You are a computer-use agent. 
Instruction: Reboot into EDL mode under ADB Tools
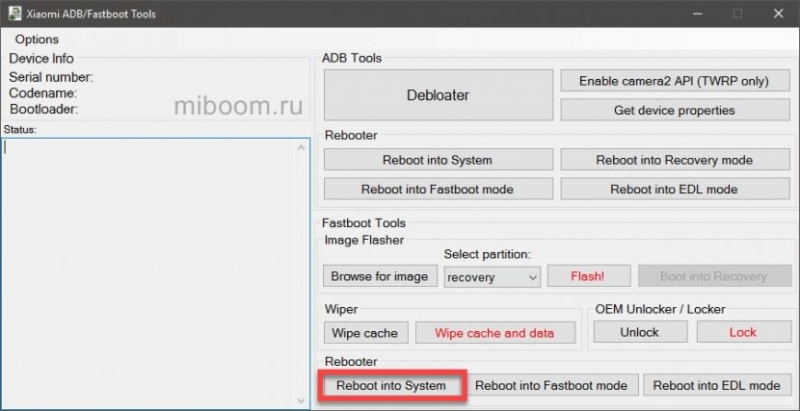click(x=674, y=189)
